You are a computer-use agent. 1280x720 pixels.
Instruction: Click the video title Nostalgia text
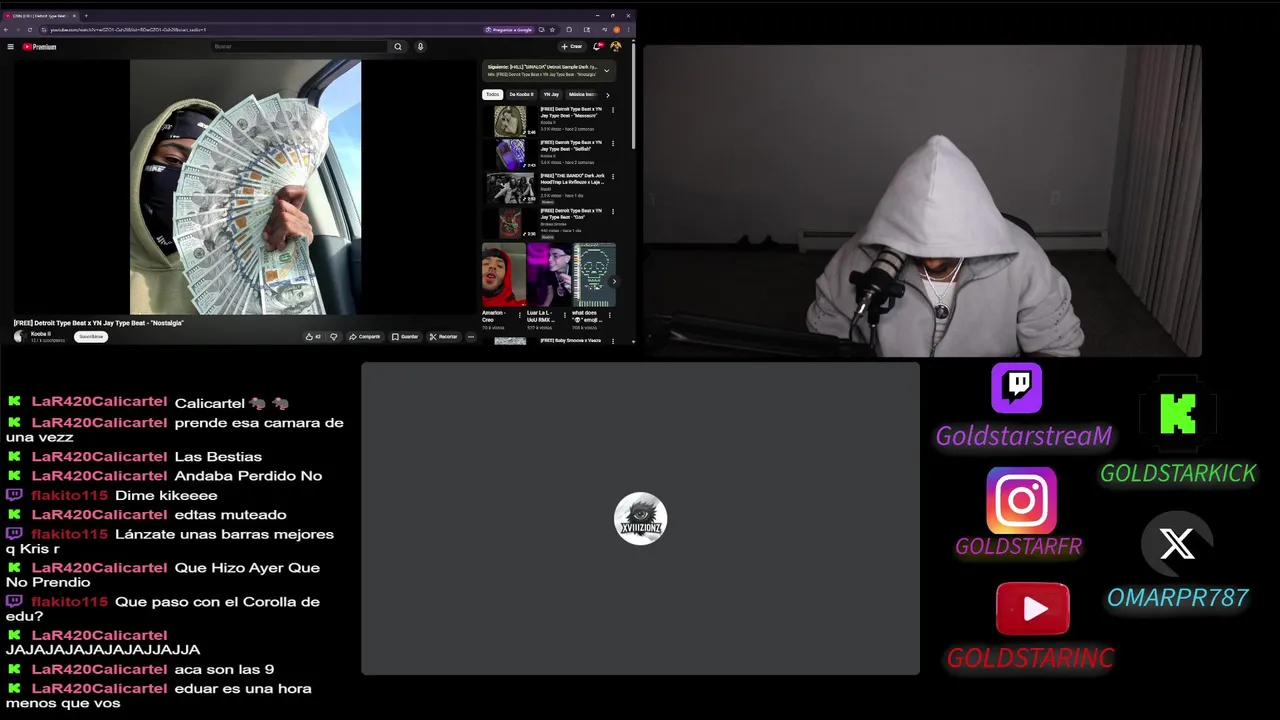point(99,323)
